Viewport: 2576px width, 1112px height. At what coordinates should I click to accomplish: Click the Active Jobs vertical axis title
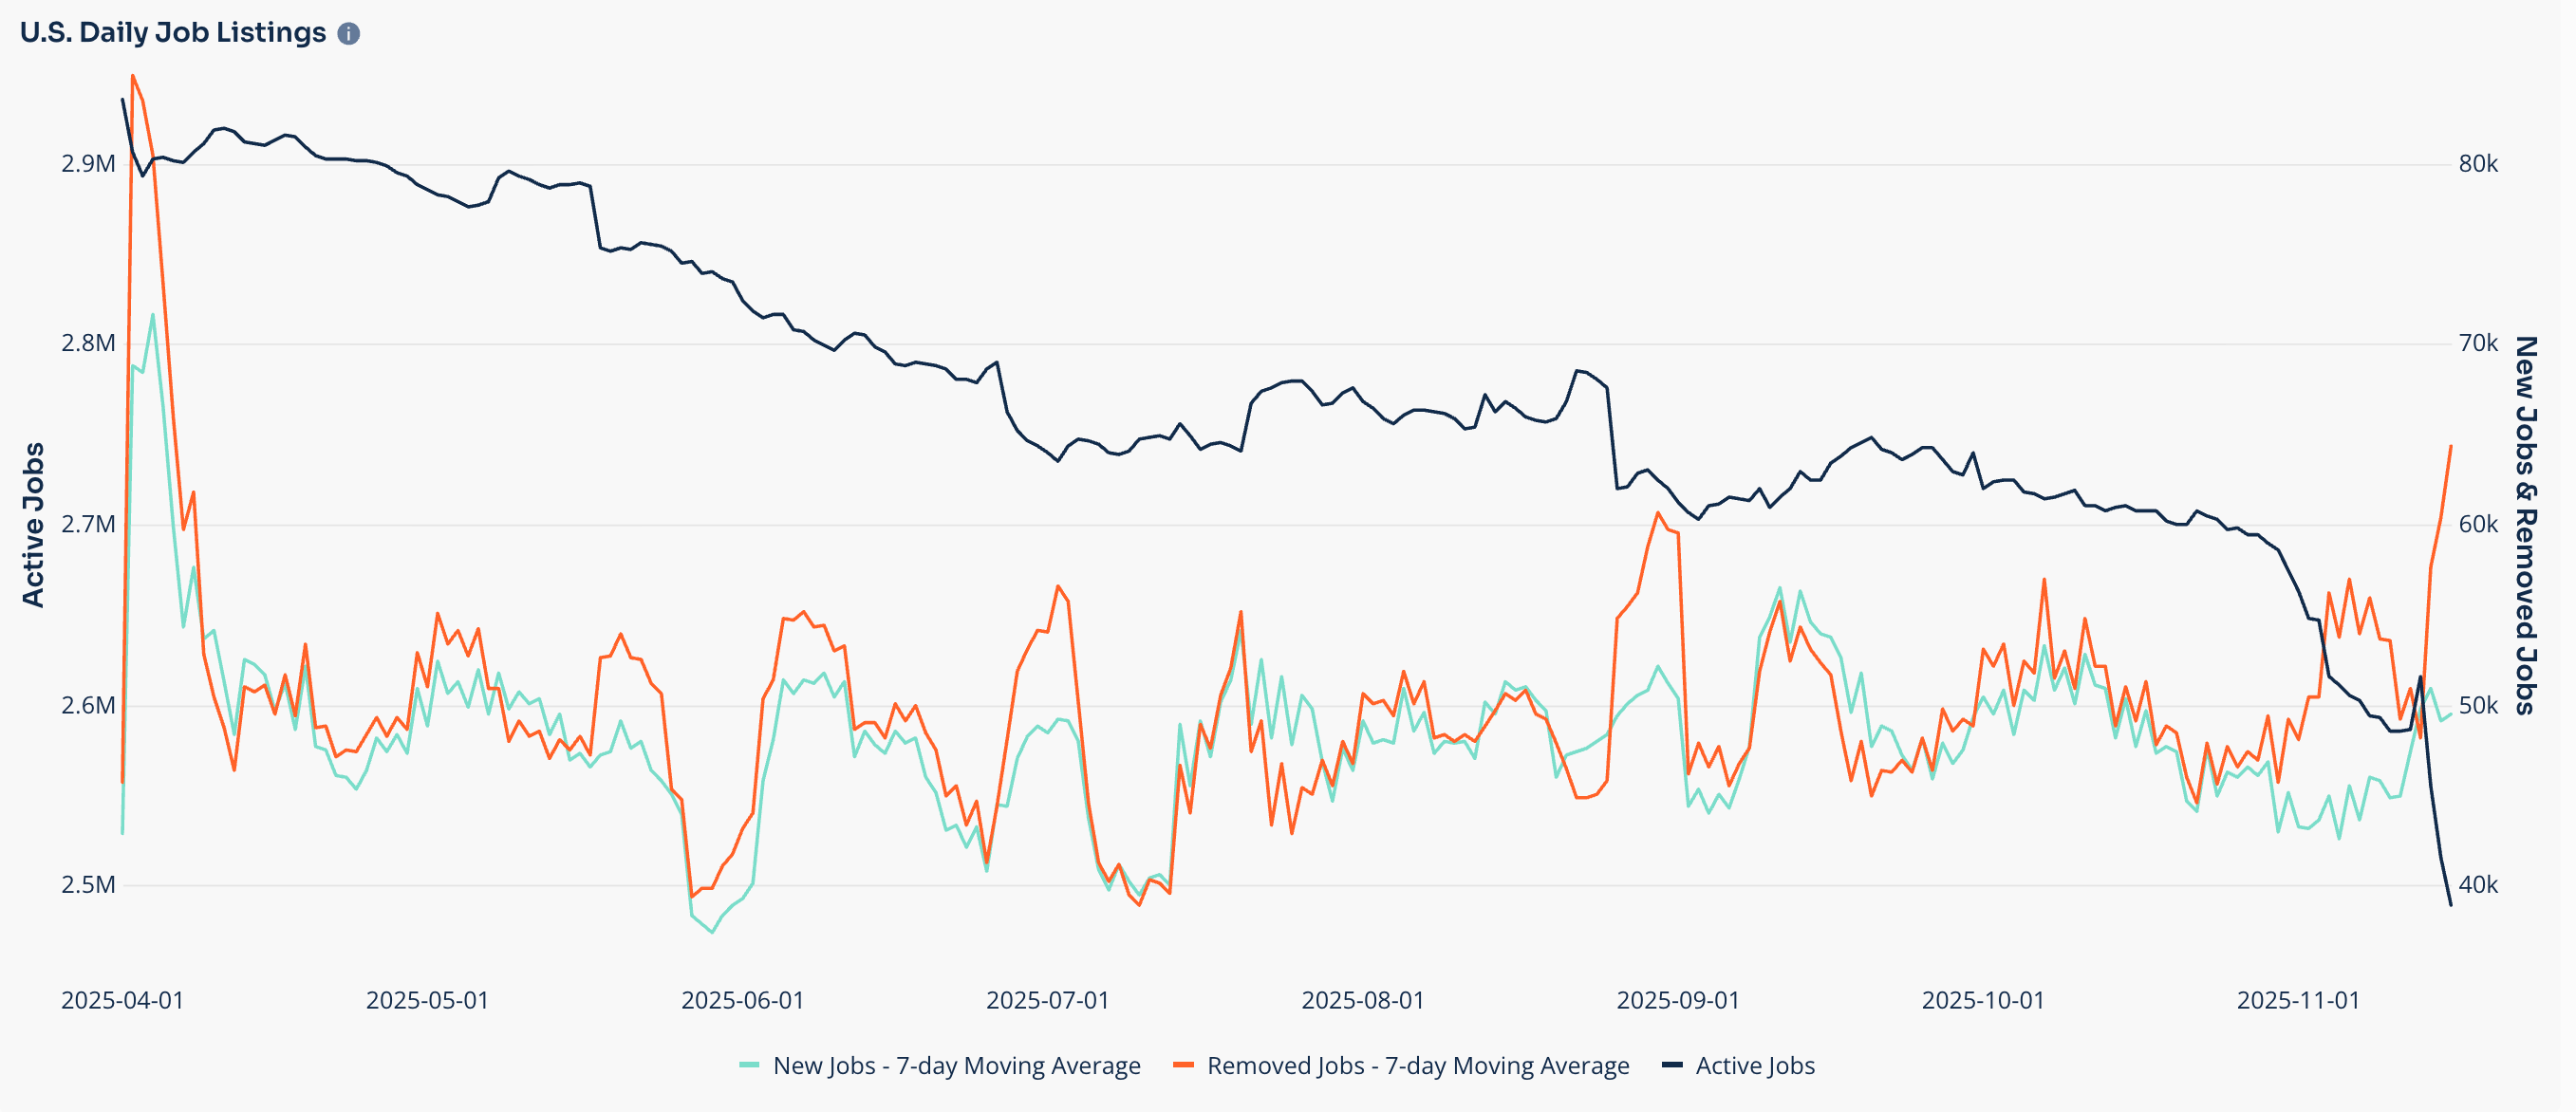(34, 525)
